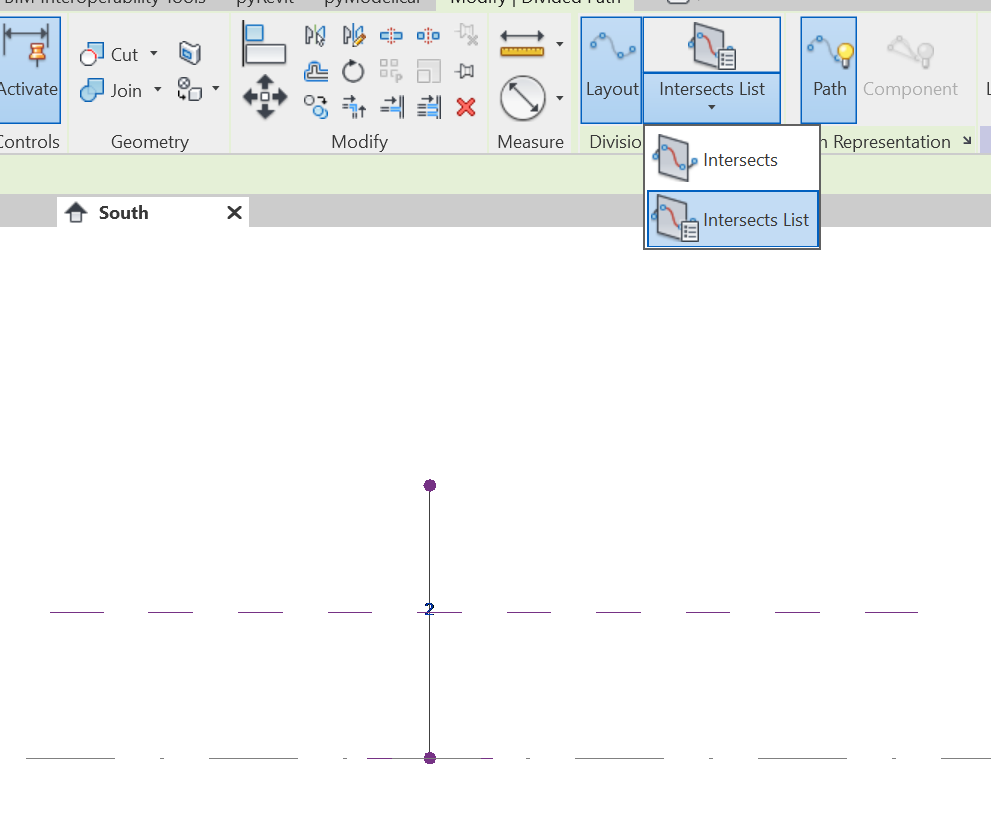
Task: Click the Intersects List ribbon button icon
Action: click(x=712, y=45)
